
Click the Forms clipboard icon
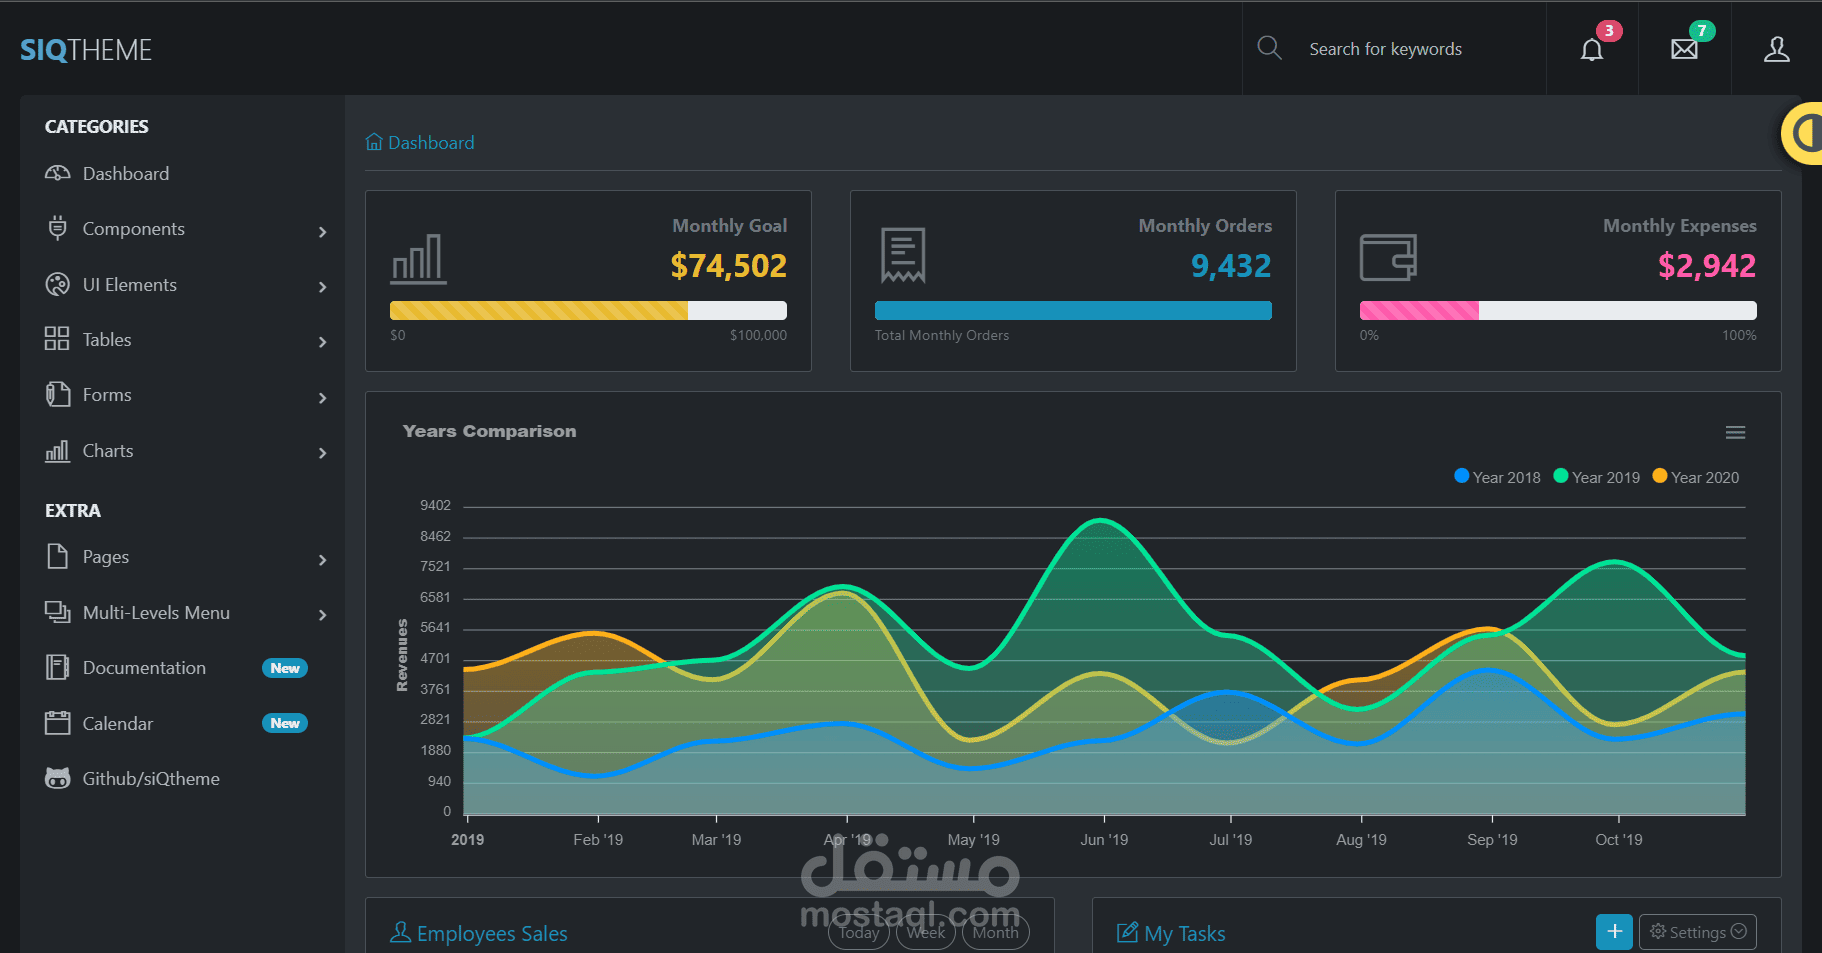click(x=58, y=394)
